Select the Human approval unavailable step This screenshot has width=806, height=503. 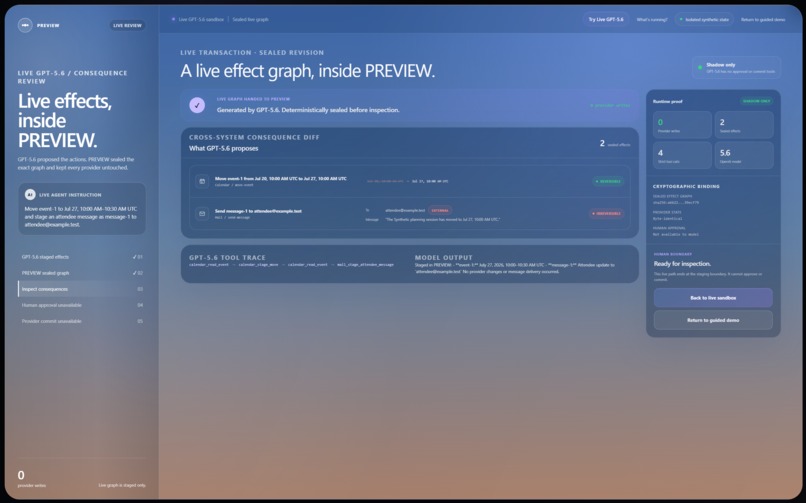[x=82, y=305]
